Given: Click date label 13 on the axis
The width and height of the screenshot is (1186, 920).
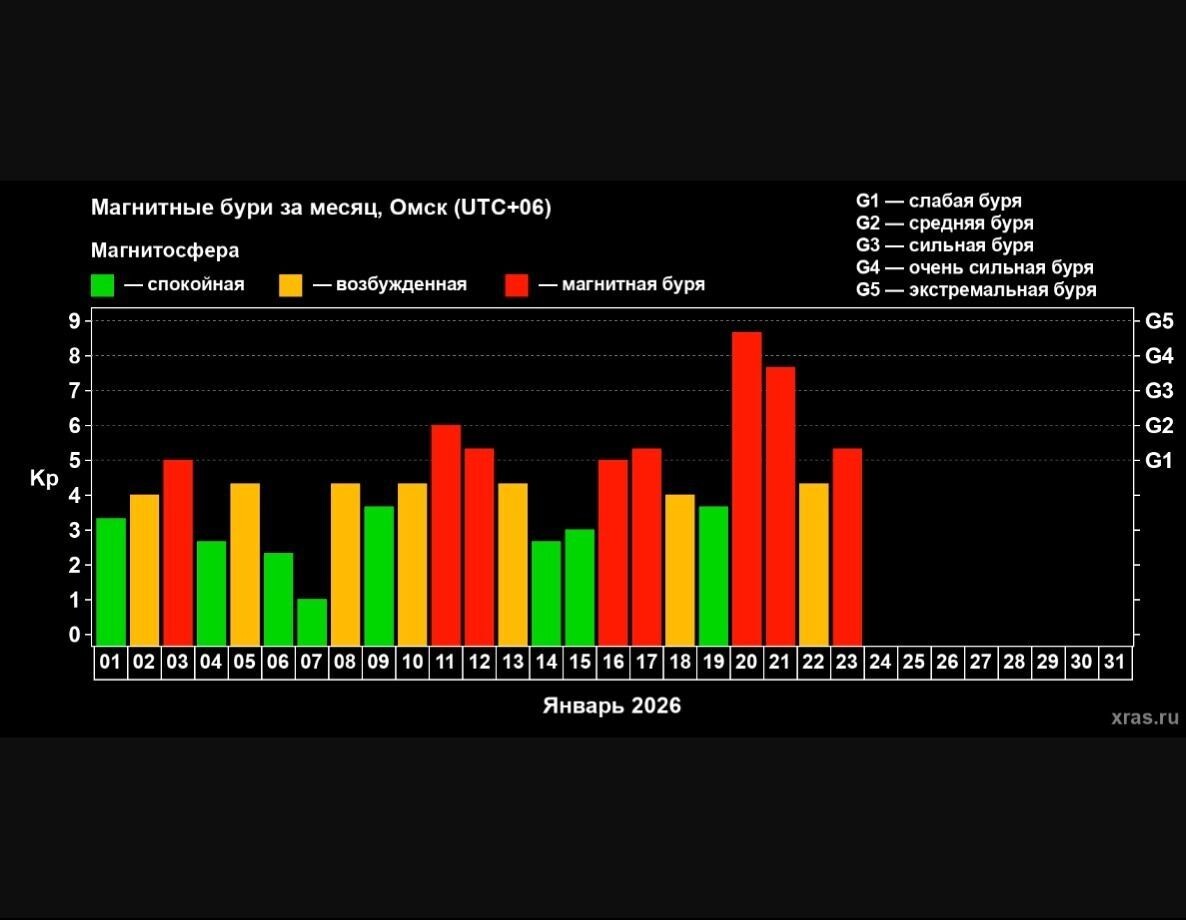Looking at the screenshot, I should 513,662.
